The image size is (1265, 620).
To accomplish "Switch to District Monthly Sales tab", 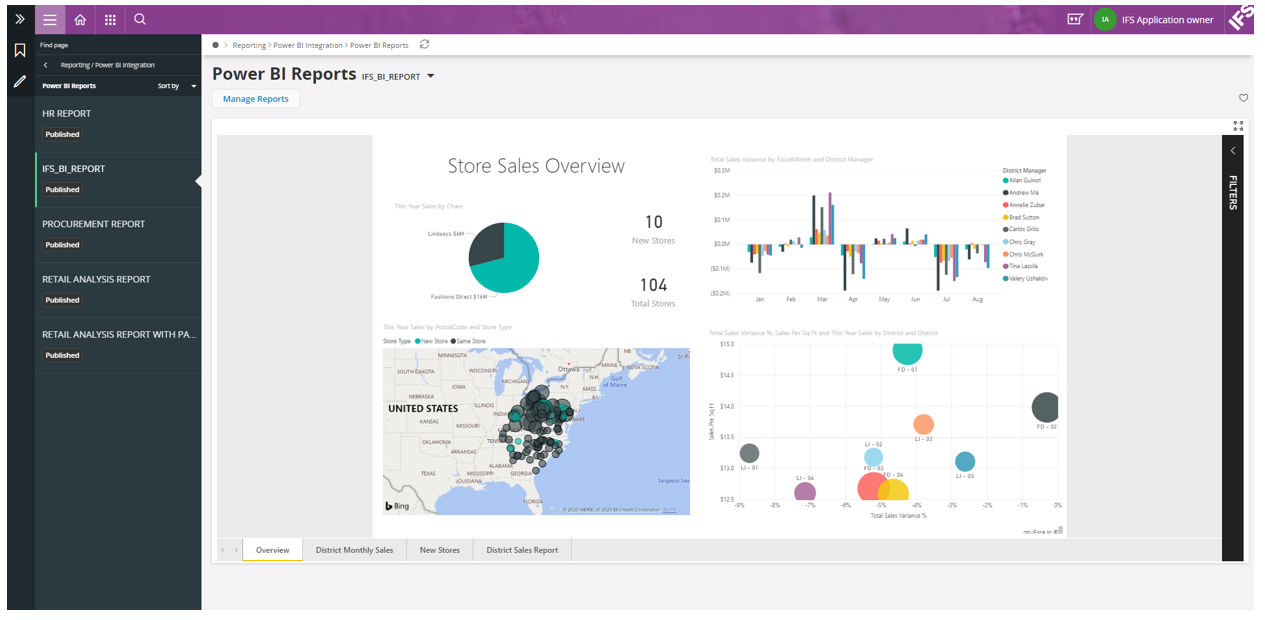I will pyautogui.click(x=354, y=550).
